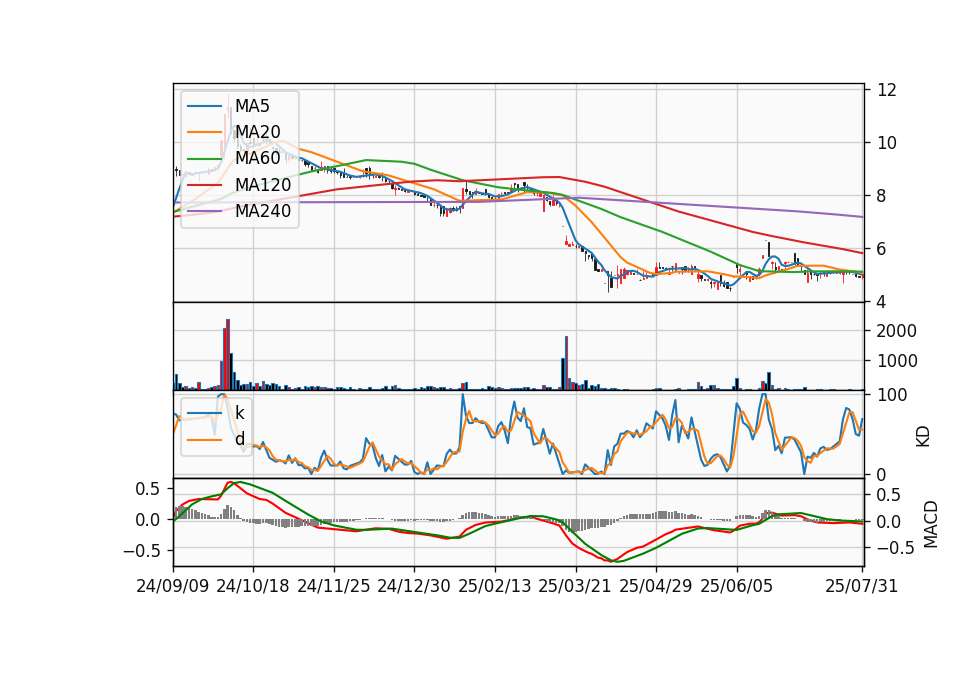Click the date label 25/03/21
The height and width of the screenshot is (690, 960).
(x=575, y=586)
